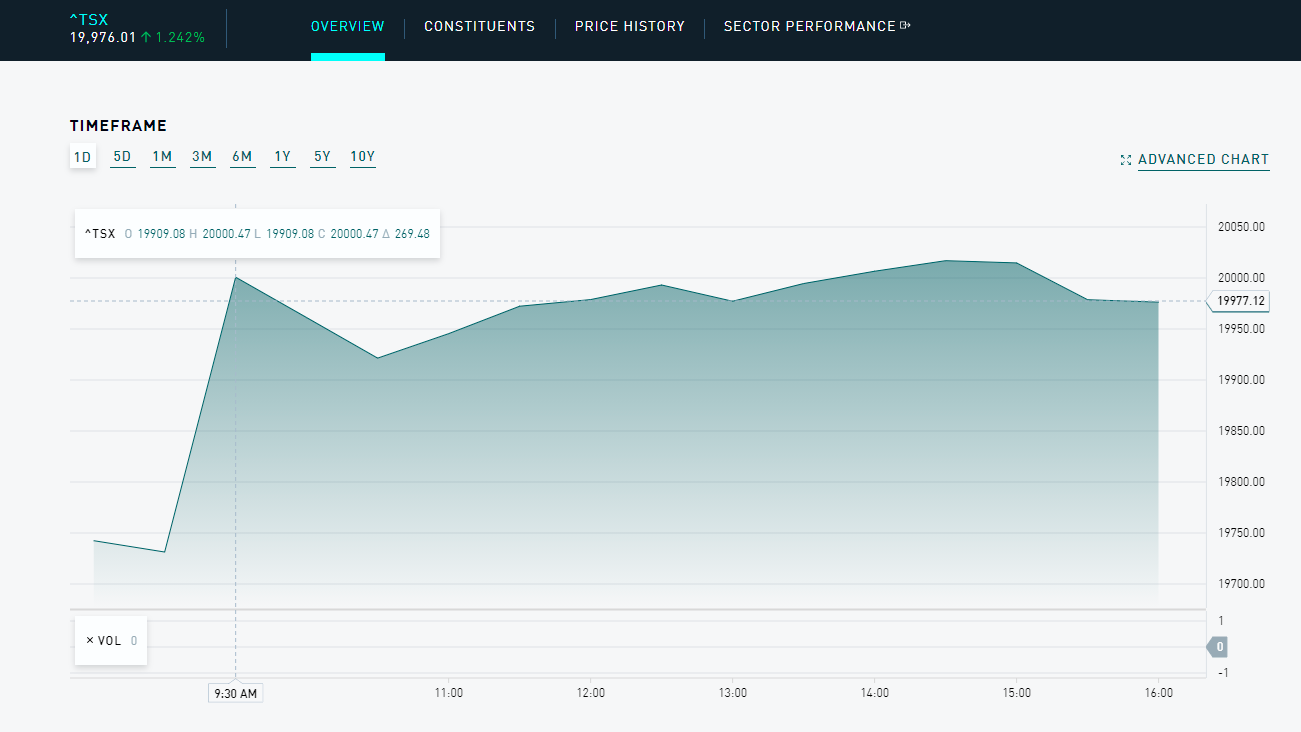This screenshot has height=732, width=1301.
Task: Switch to the Constituents tab
Action: coord(480,27)
